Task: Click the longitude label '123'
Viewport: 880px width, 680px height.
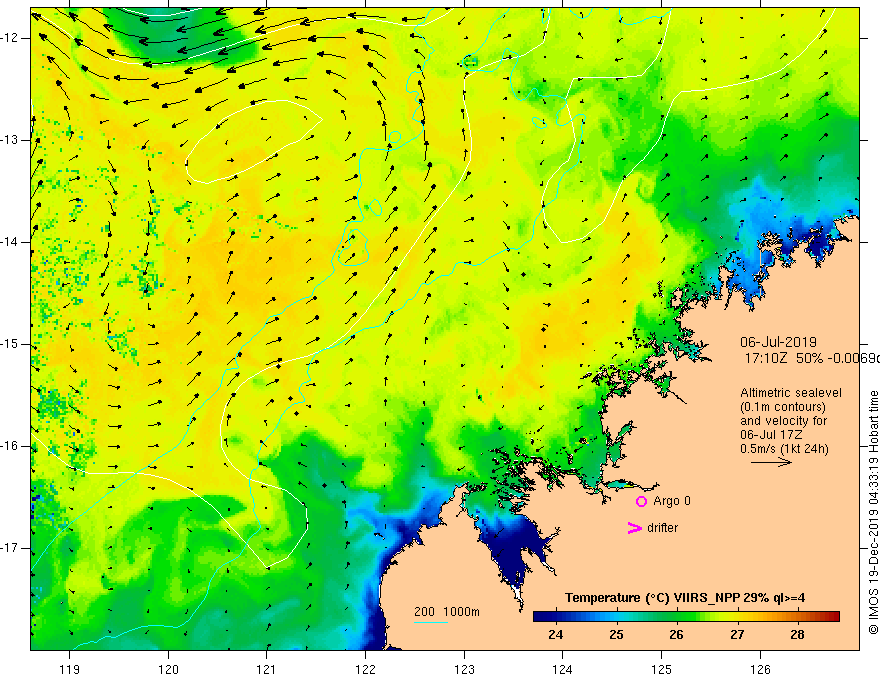Action: click(464, 669)
